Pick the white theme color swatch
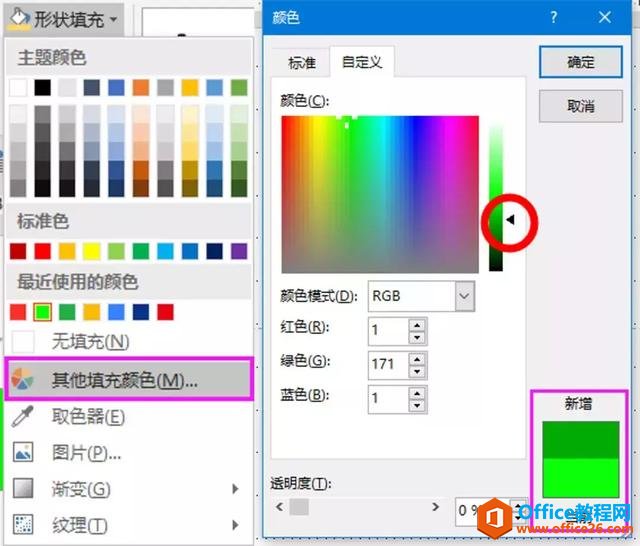Viewport: 640px width, 546px height. tap(18, 87)
